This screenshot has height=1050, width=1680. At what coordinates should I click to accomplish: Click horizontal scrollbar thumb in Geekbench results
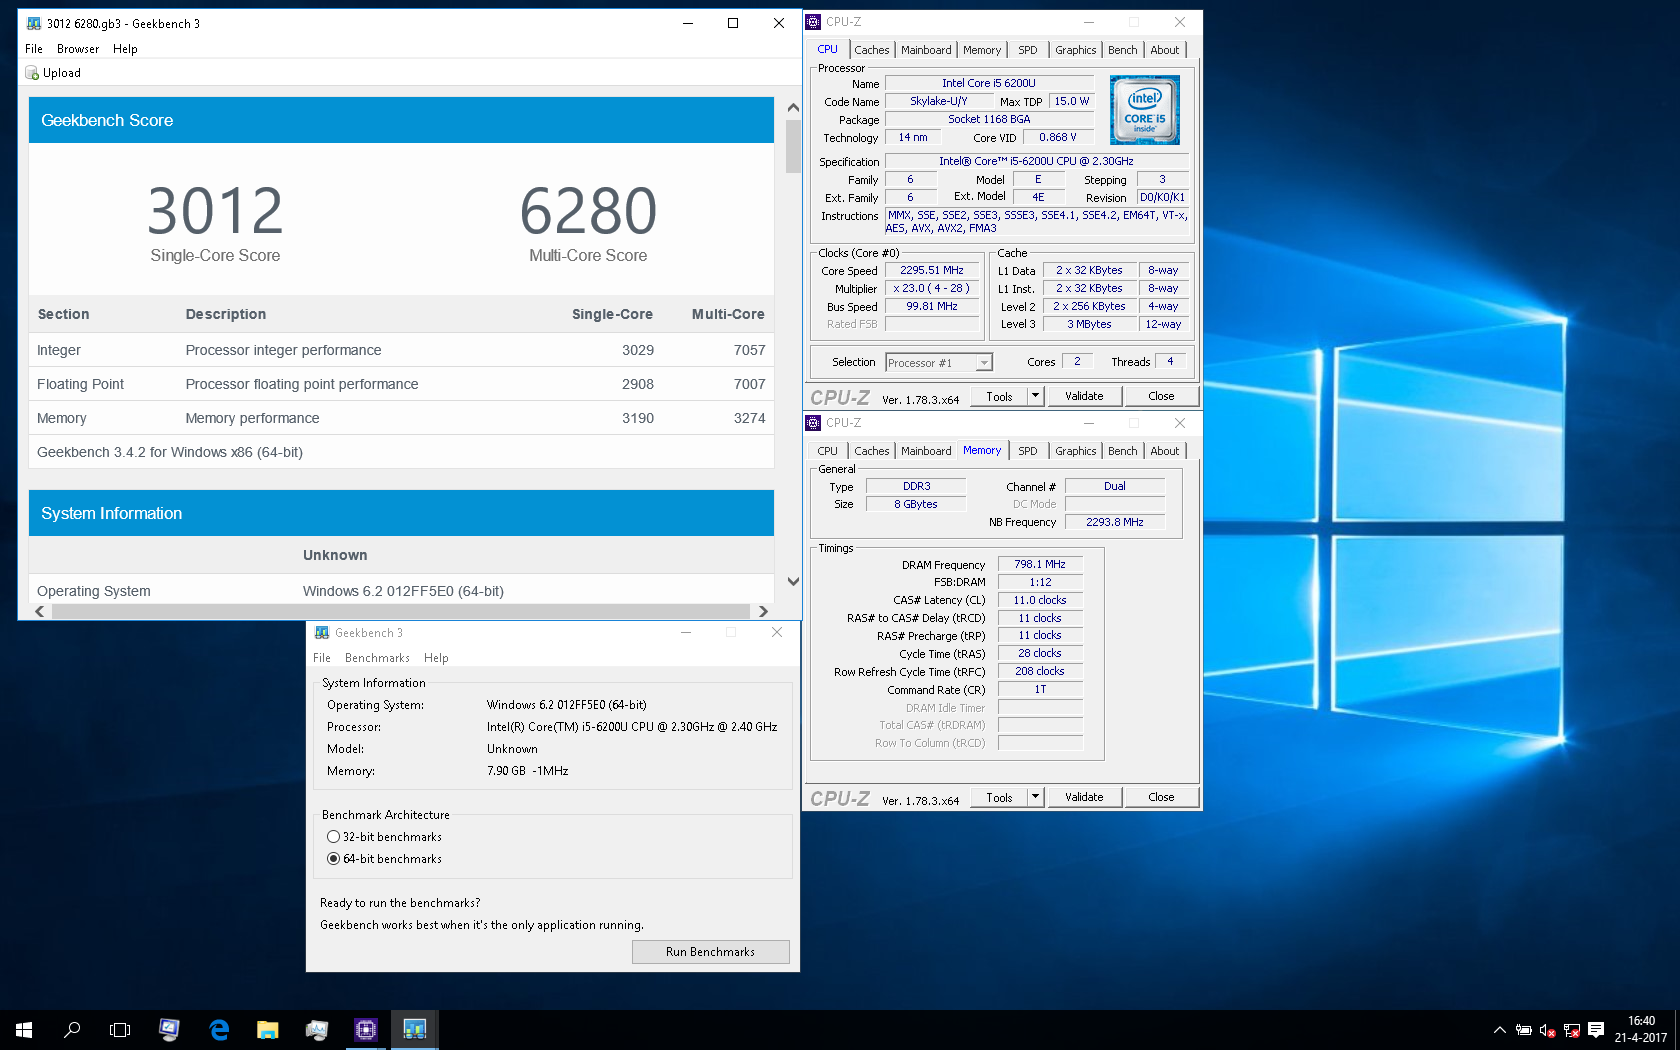tap(400, 611)
